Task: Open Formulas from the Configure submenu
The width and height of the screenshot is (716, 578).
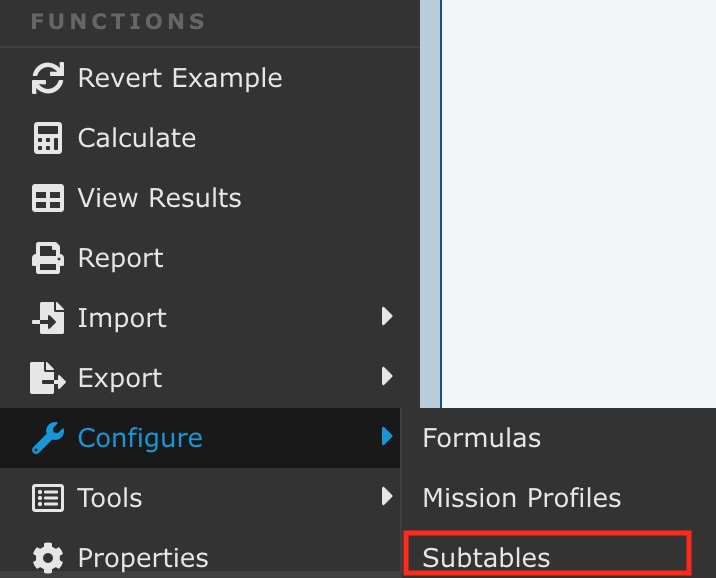Action: 481,438
